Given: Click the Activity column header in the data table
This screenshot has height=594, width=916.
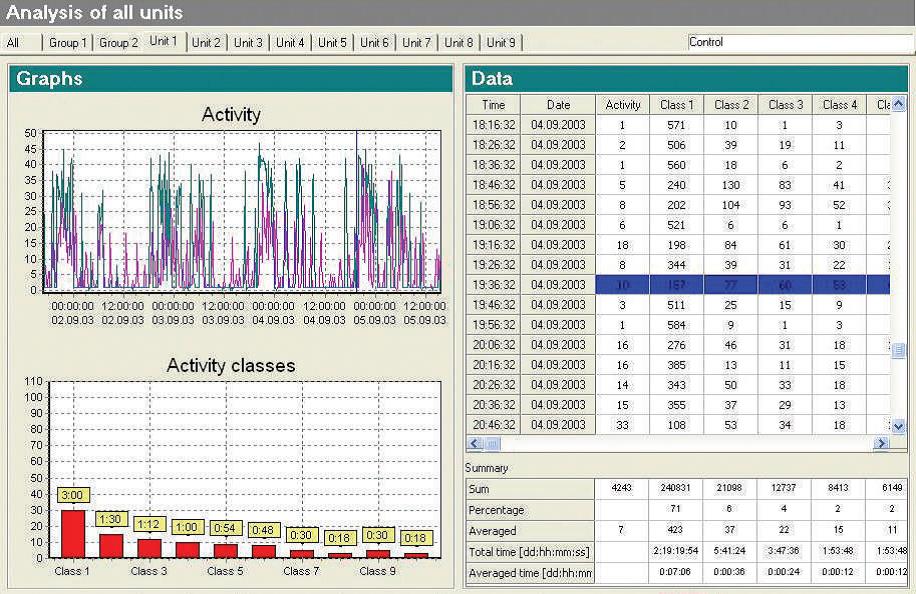Looking at the screenshot, I should 623,105.
